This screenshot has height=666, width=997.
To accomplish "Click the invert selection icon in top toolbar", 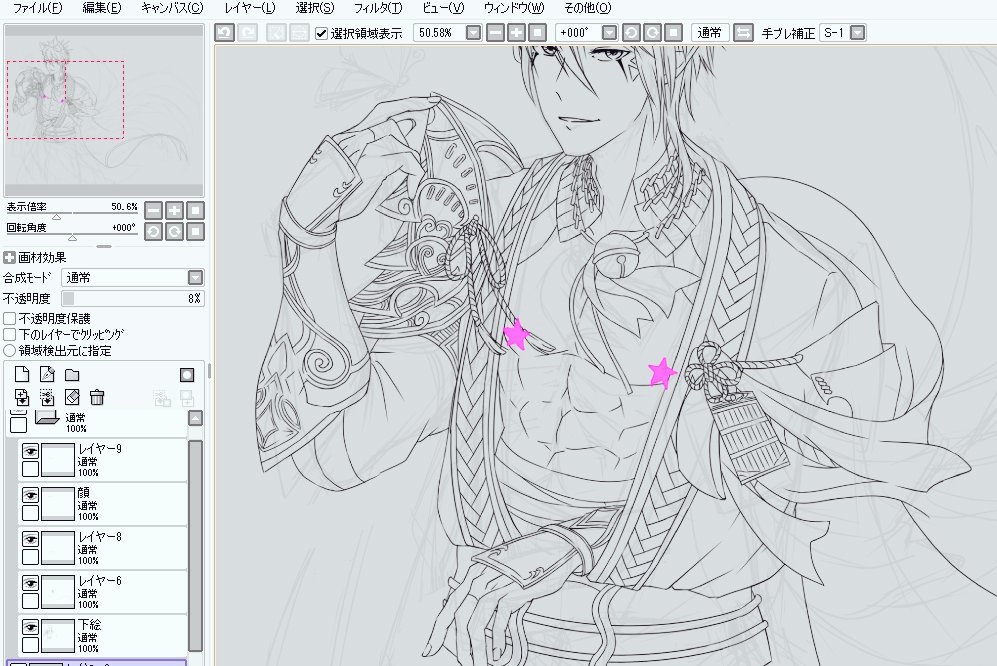I will 299,32.
